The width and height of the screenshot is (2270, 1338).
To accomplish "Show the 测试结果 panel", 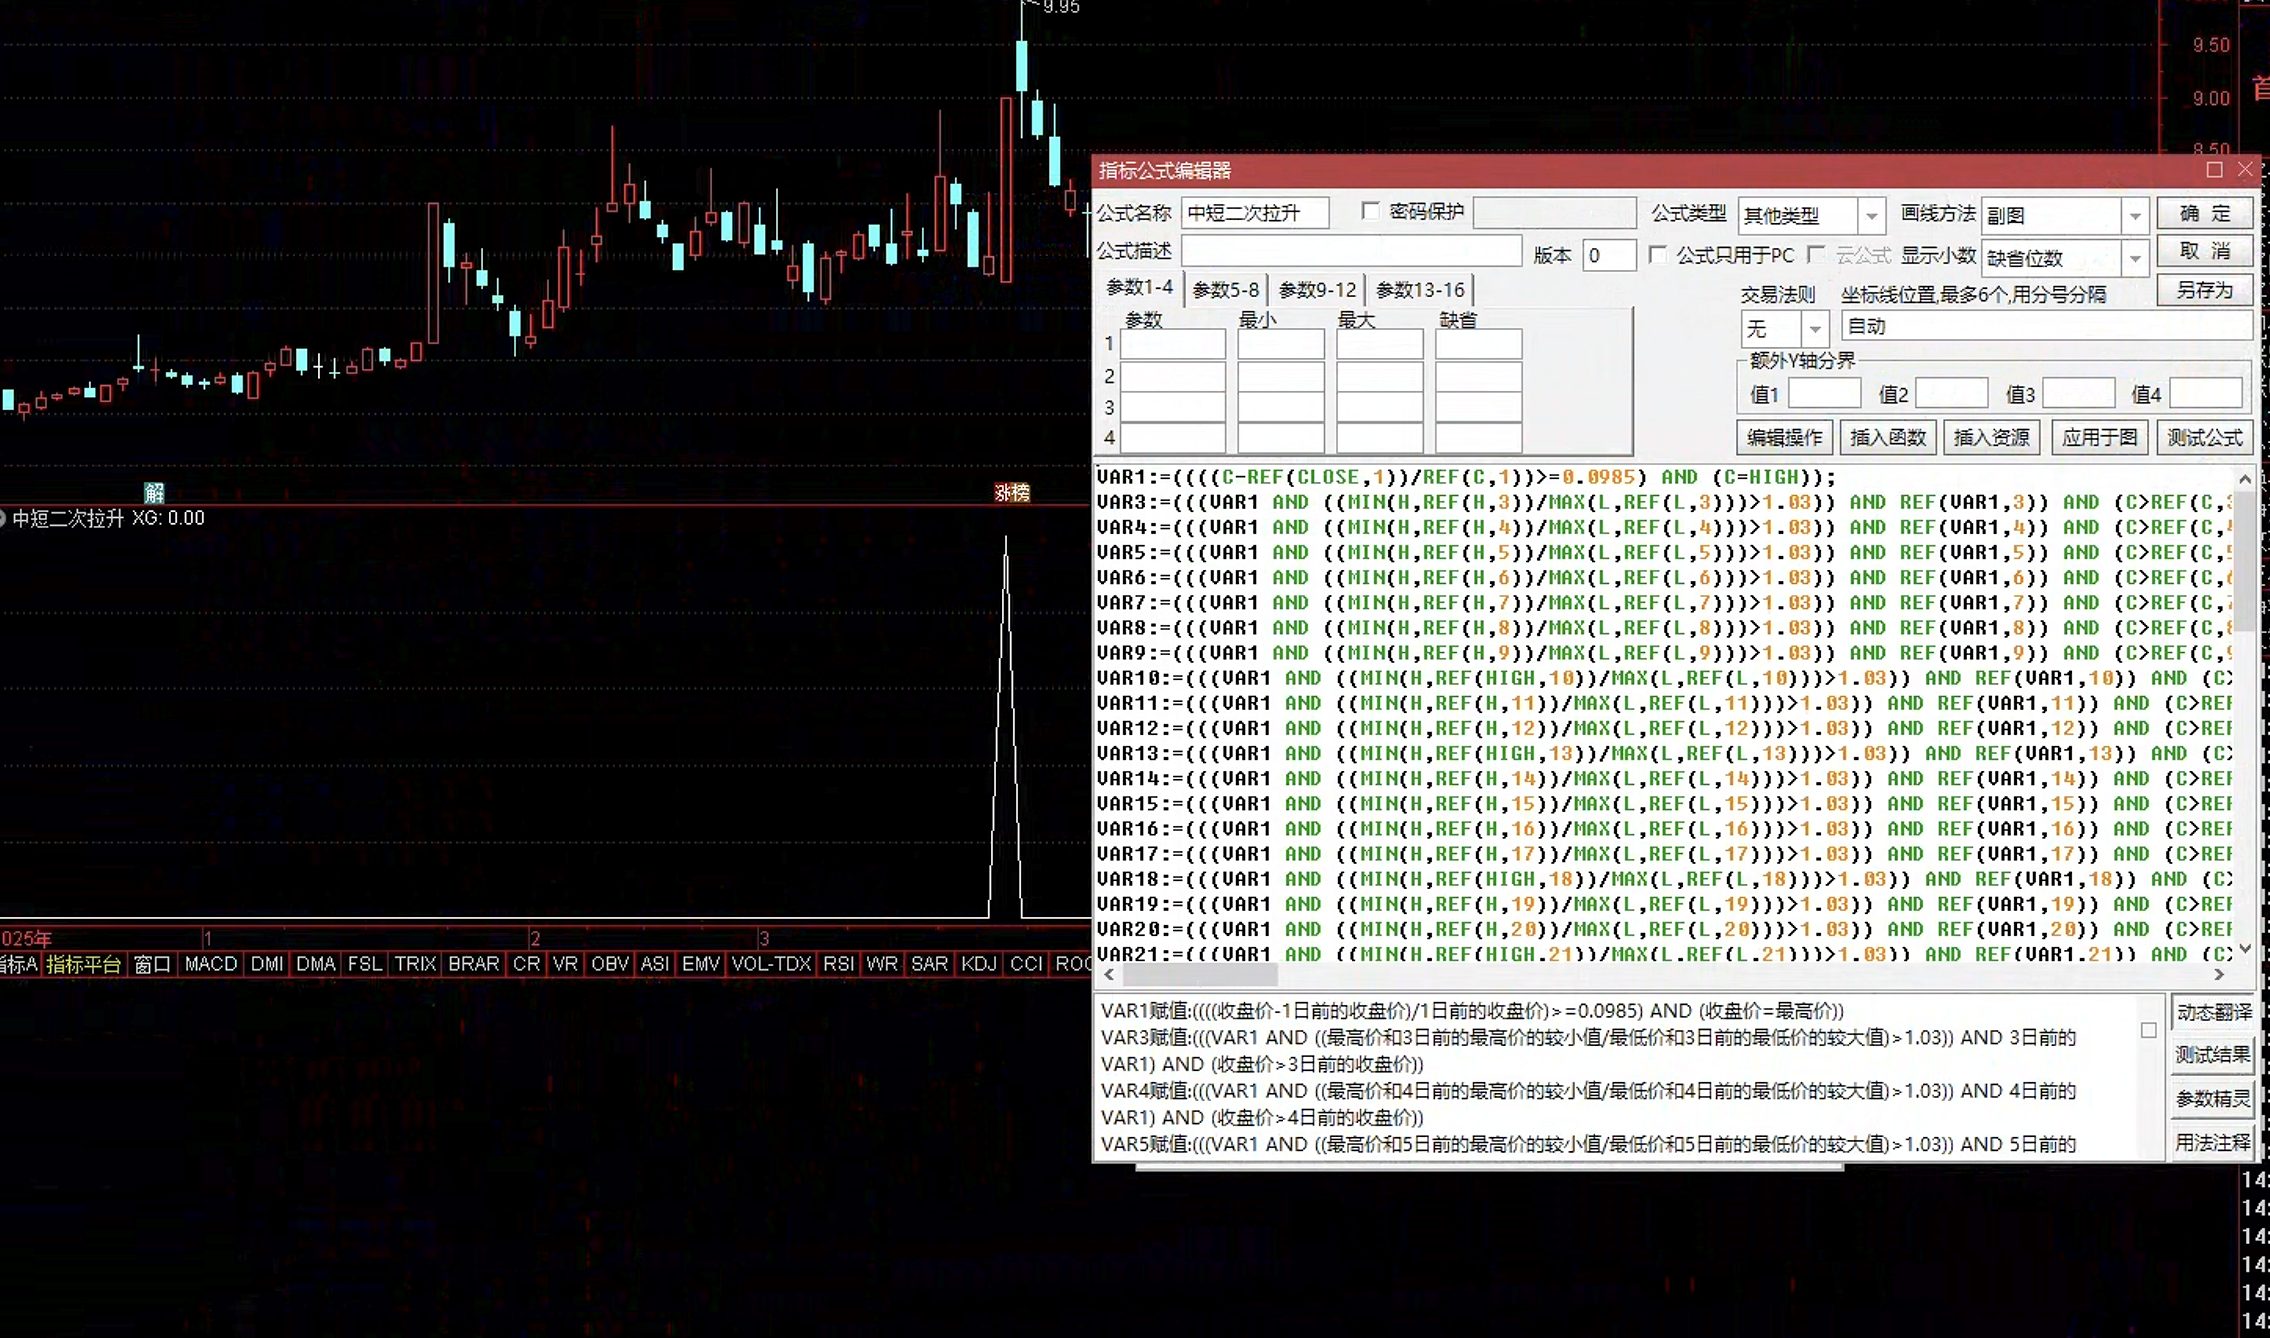I will (2213, 1055).
